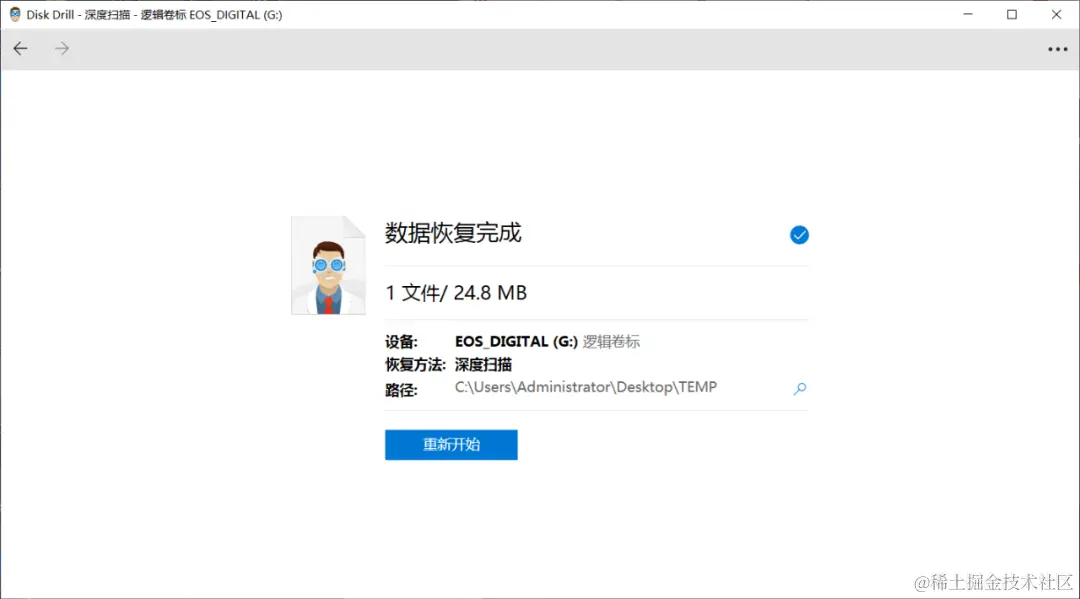
Task: Go back with the left arrow
Action: (x=21, y=48)
